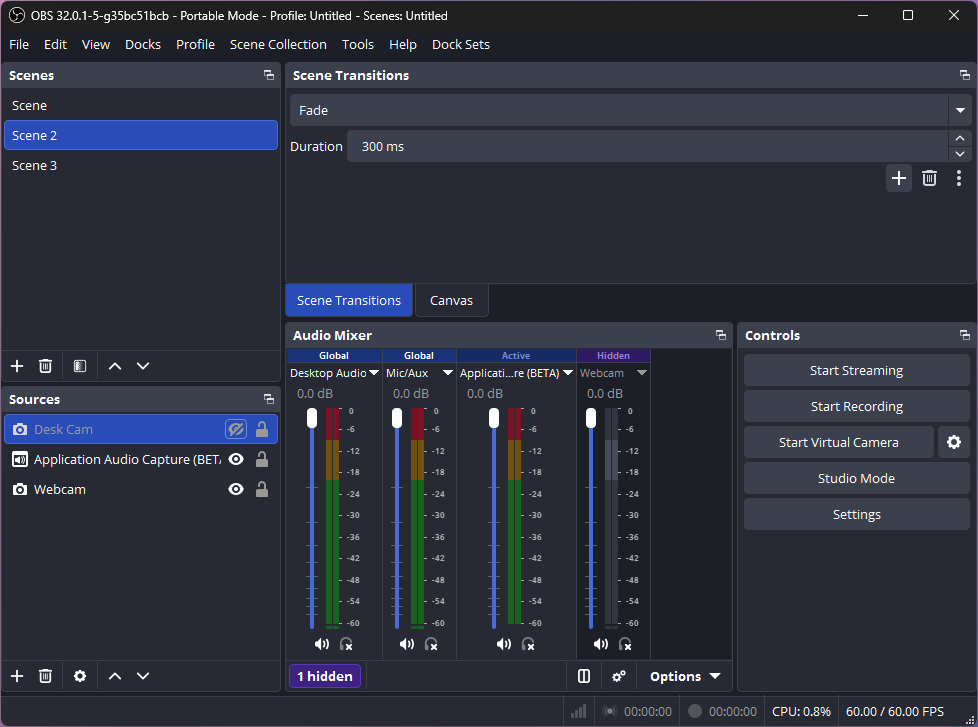
Task: Open virtual camera settings gear
Action: 954,442
